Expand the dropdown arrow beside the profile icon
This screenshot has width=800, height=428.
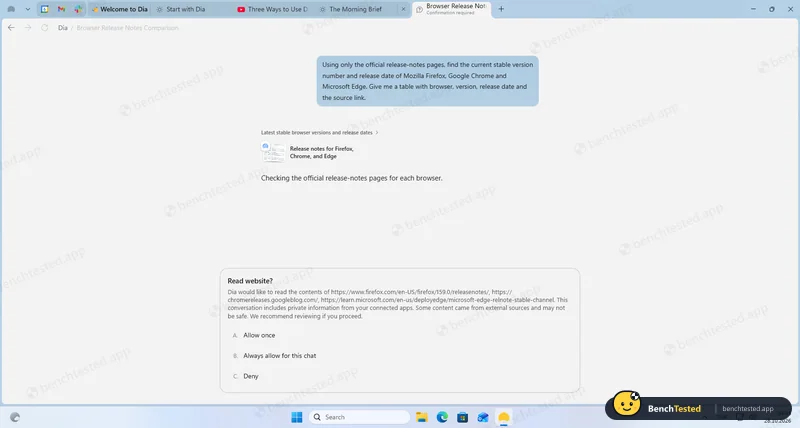pyautogui.click(x=28, y=9)
